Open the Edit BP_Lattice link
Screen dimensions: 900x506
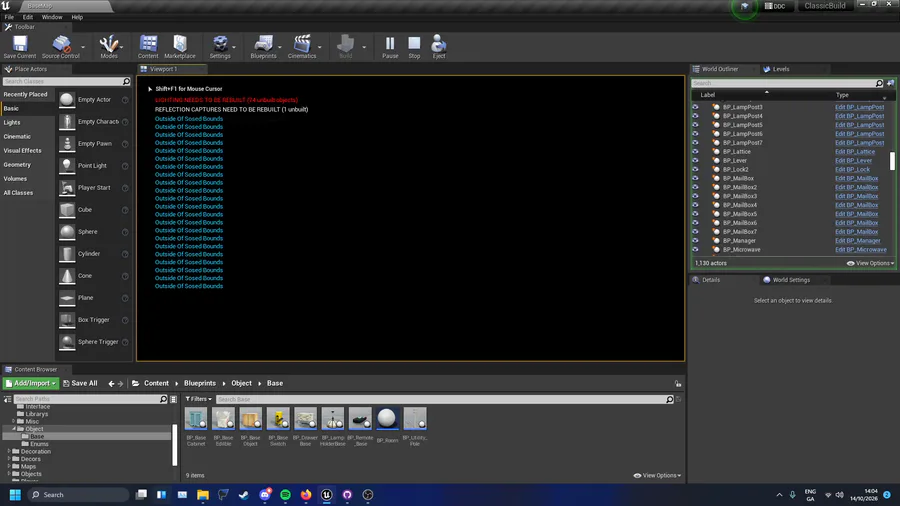[x=855, y=151]
